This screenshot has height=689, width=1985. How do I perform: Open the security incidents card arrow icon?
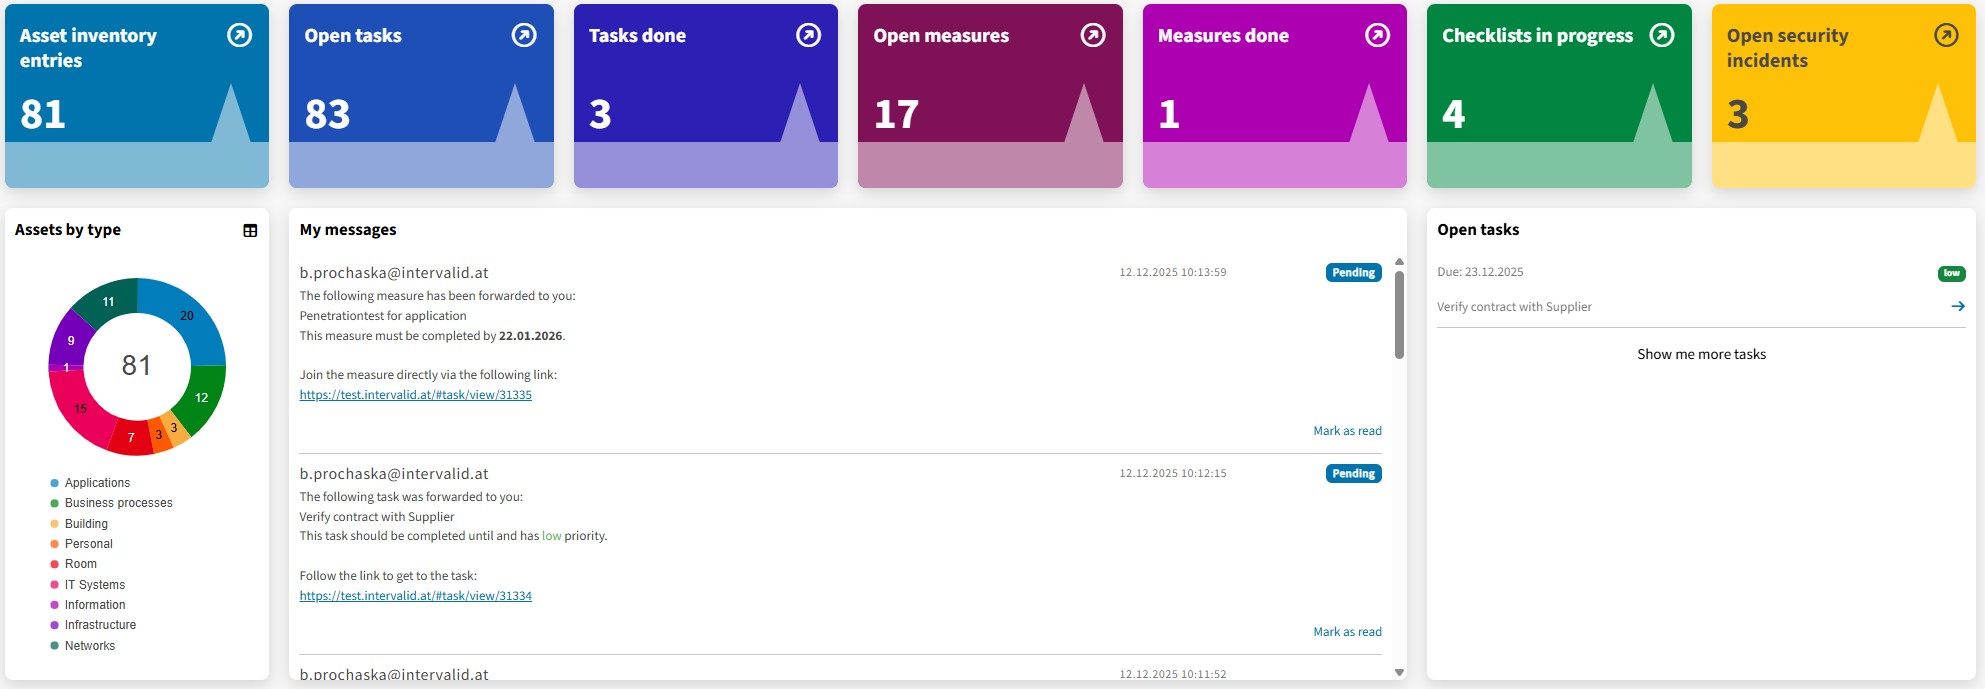pos(1946,36)
